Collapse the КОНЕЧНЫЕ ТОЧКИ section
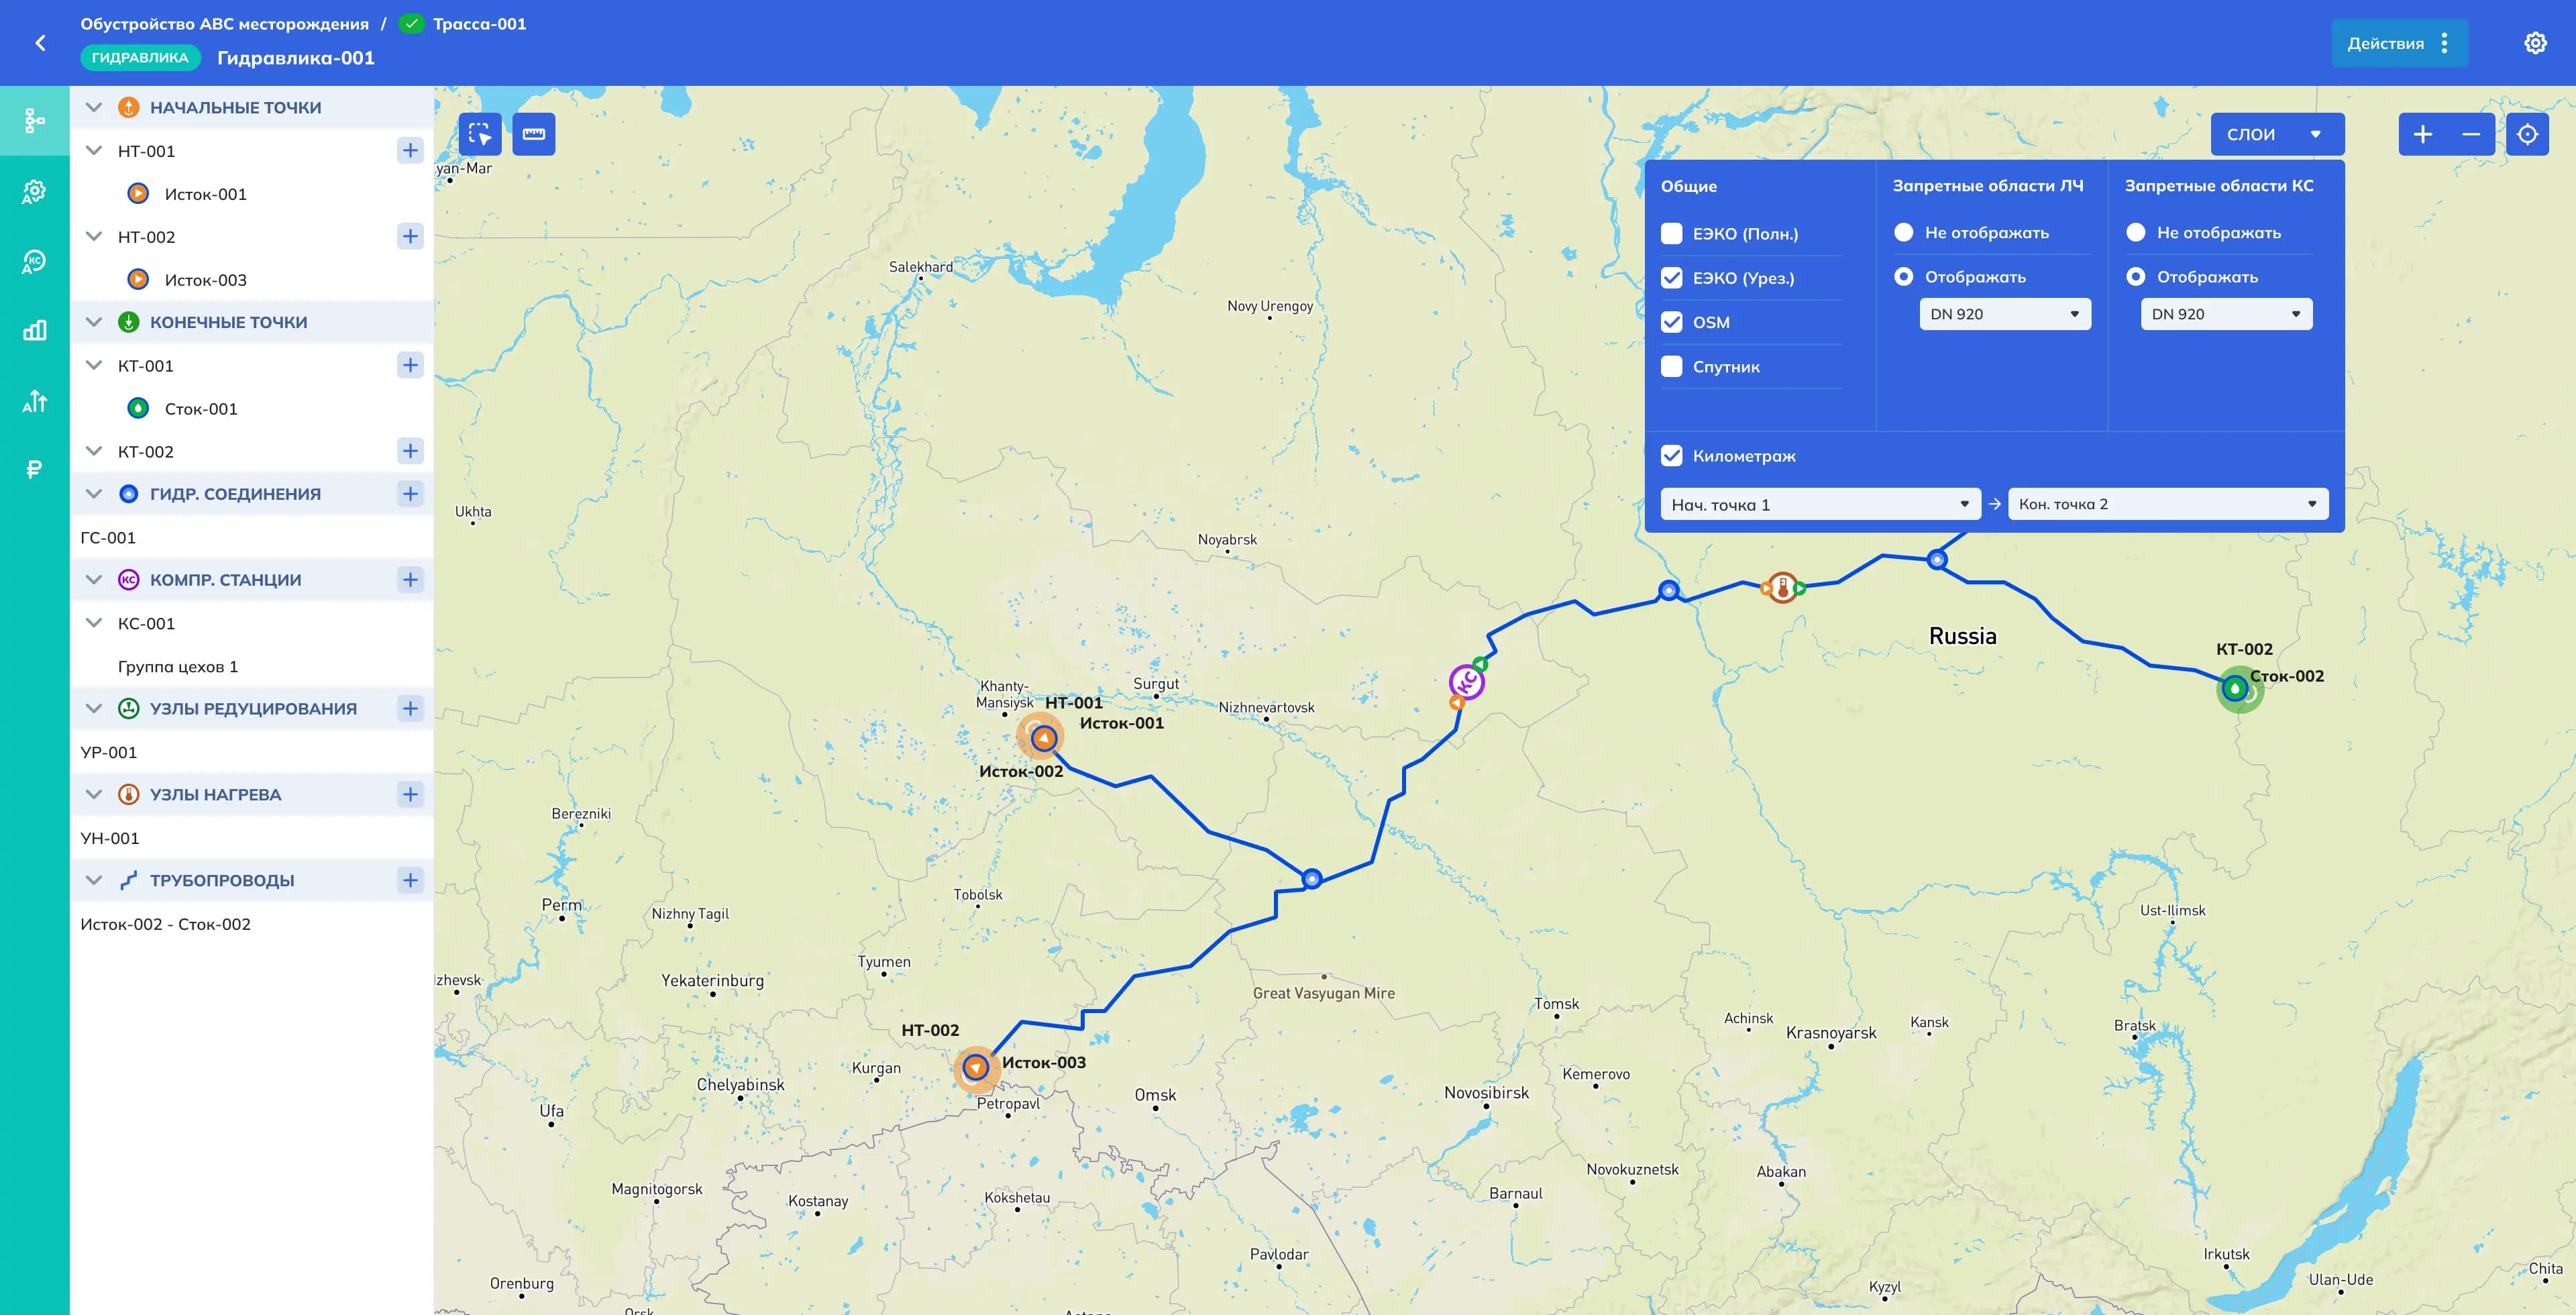Image resolution: width=2576 pixels, height=1315 pixels. tap(94, 322)
